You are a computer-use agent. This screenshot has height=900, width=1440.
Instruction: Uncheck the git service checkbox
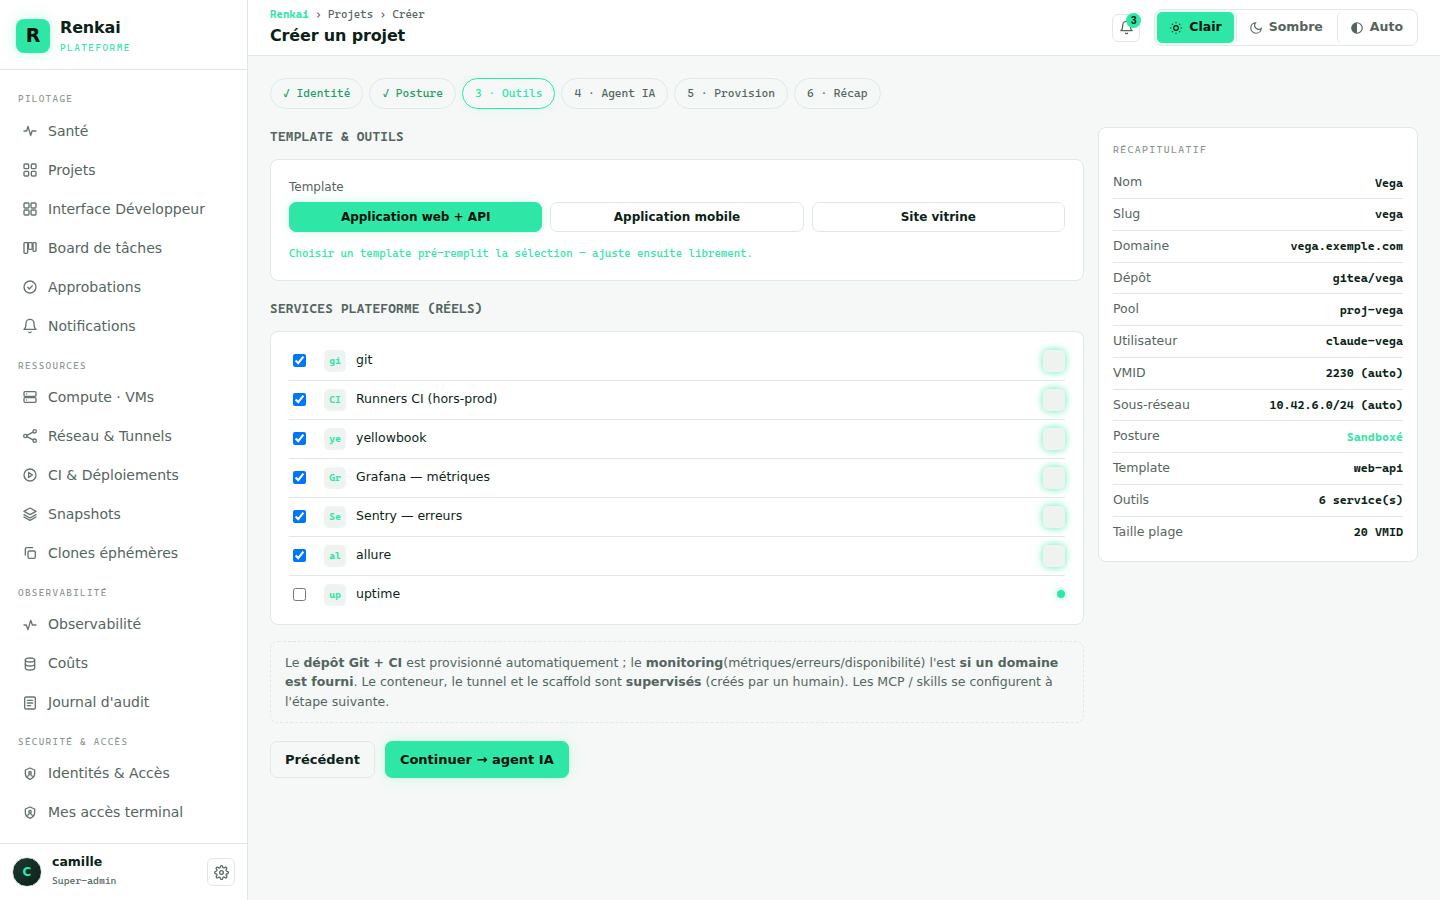(299, 360)
